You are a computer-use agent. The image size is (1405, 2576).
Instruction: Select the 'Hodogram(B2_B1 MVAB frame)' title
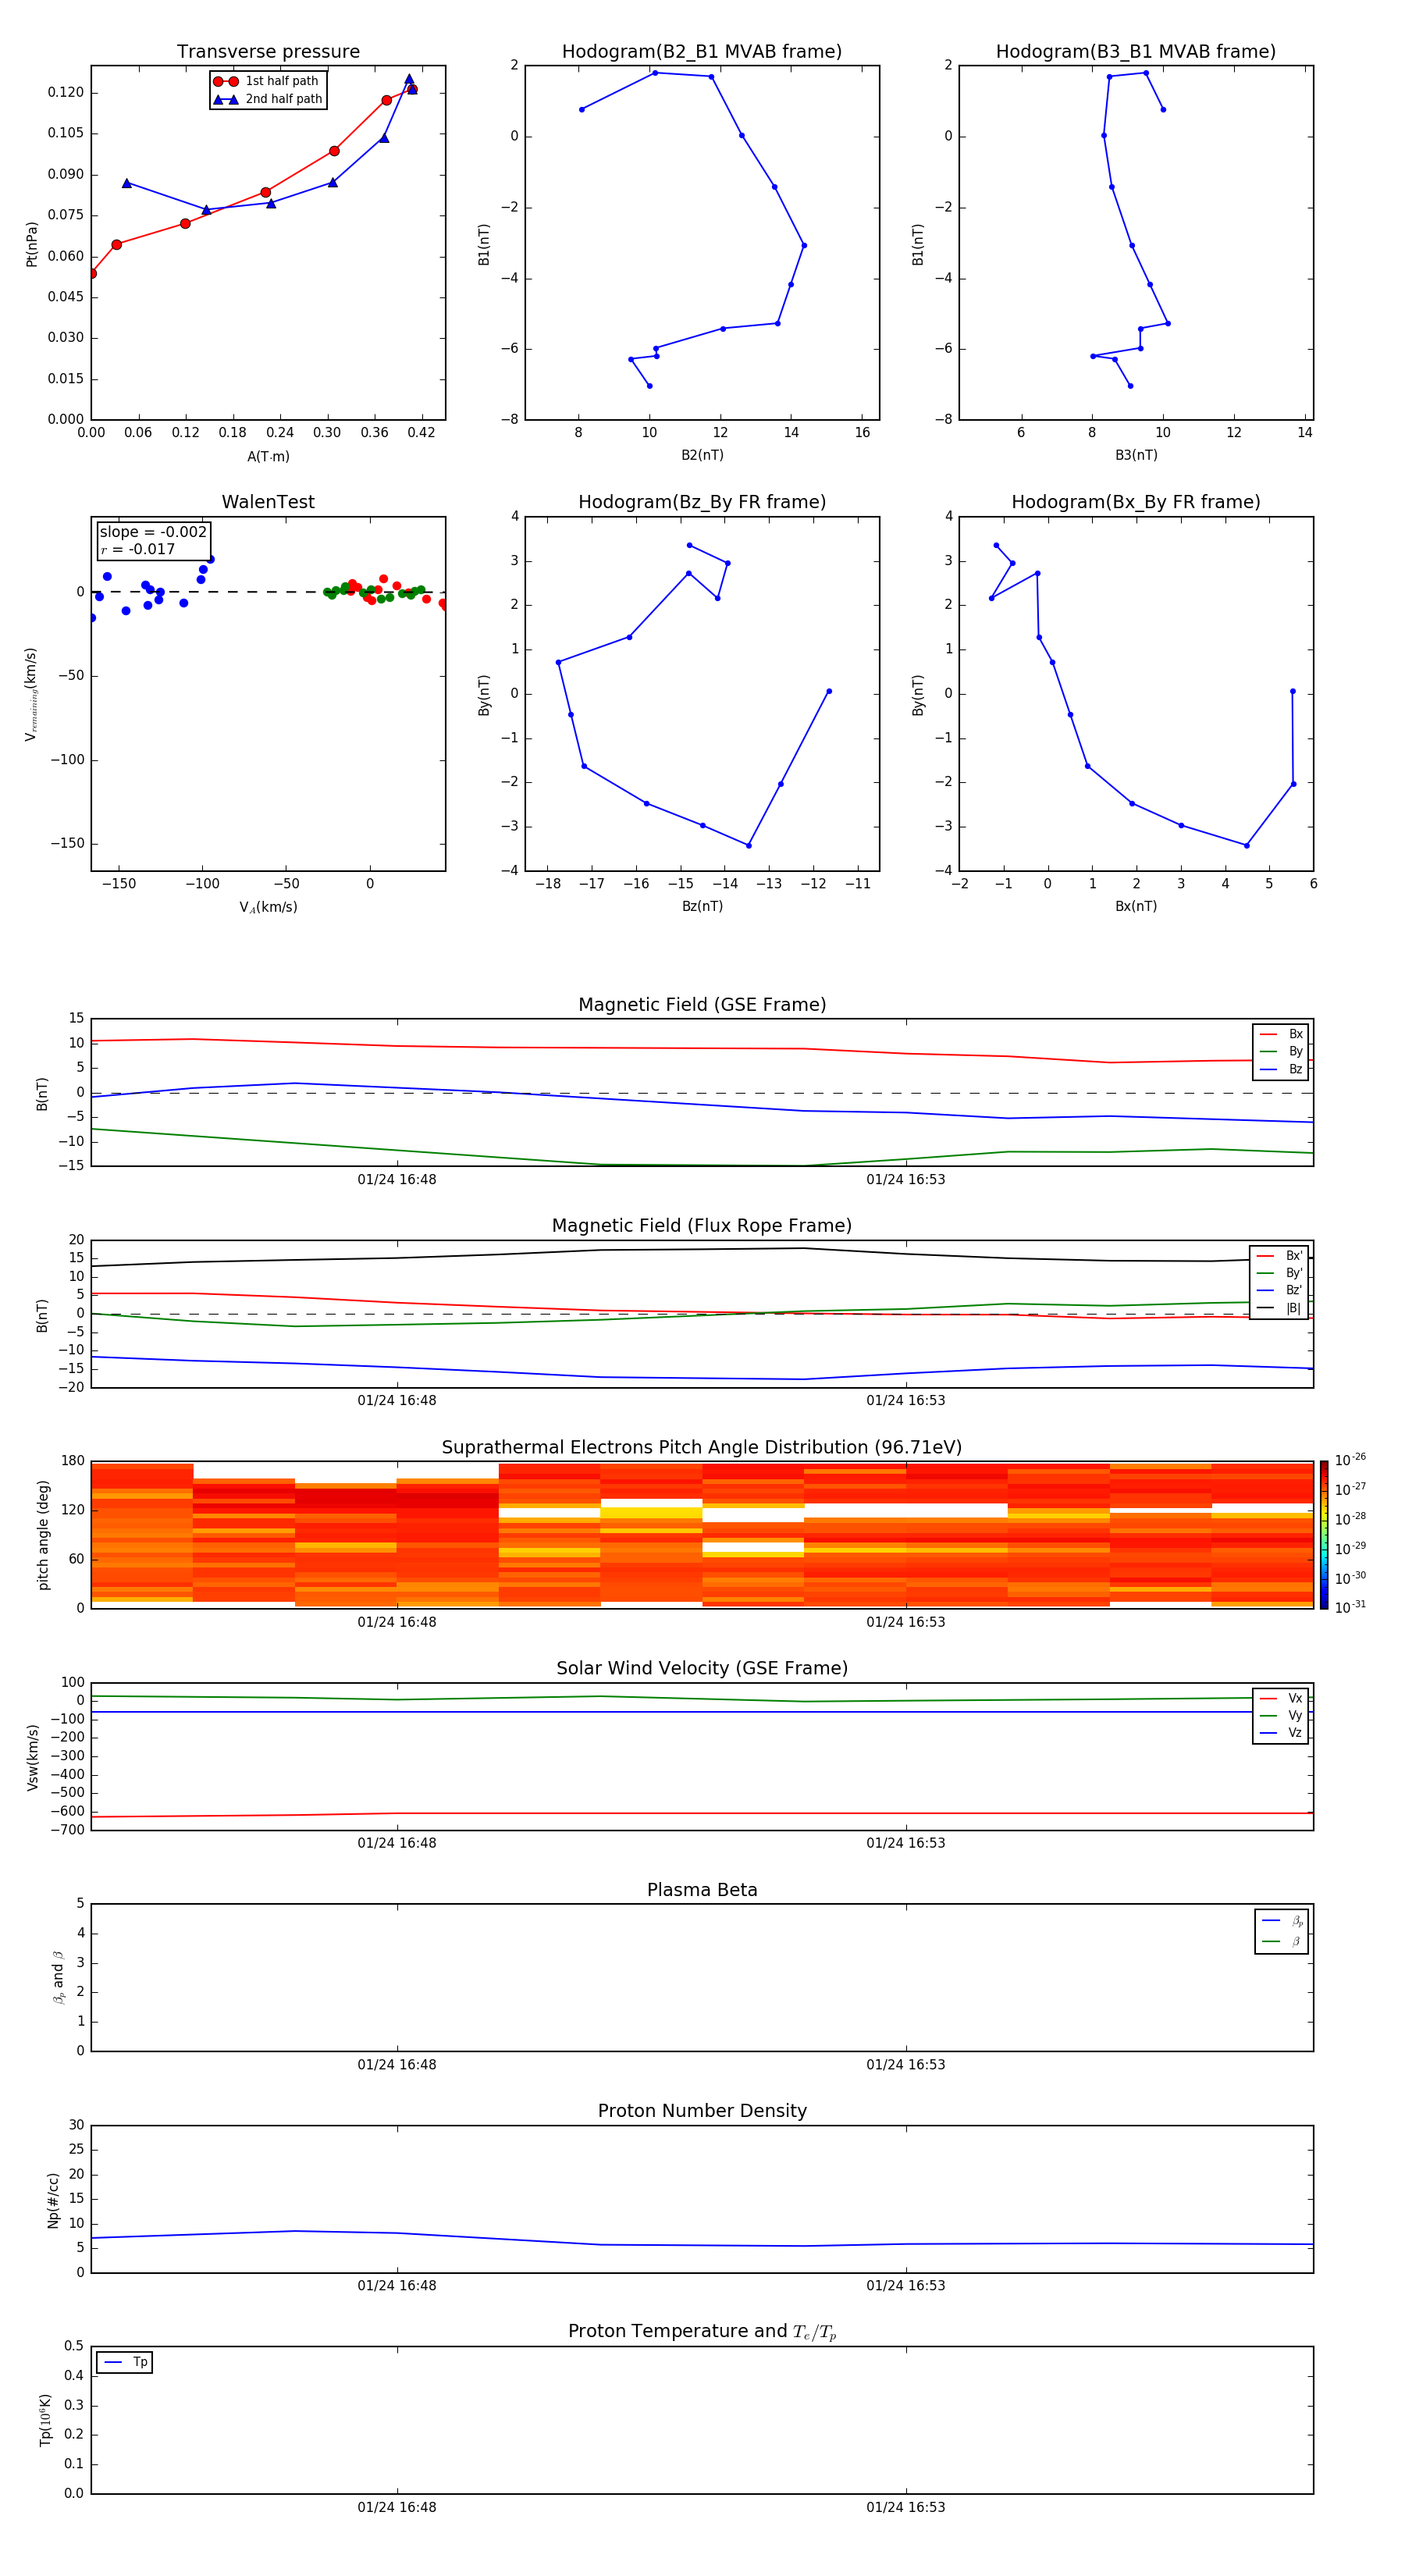(702, 52)
